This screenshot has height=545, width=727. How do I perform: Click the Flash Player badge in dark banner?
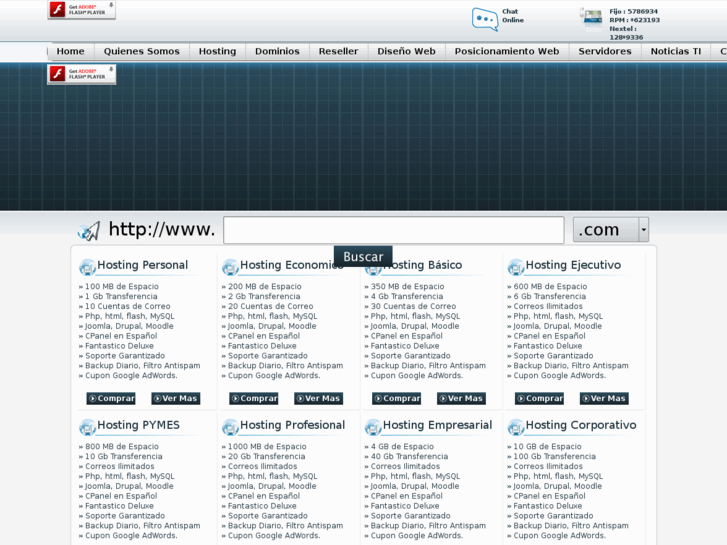[82, 74]
